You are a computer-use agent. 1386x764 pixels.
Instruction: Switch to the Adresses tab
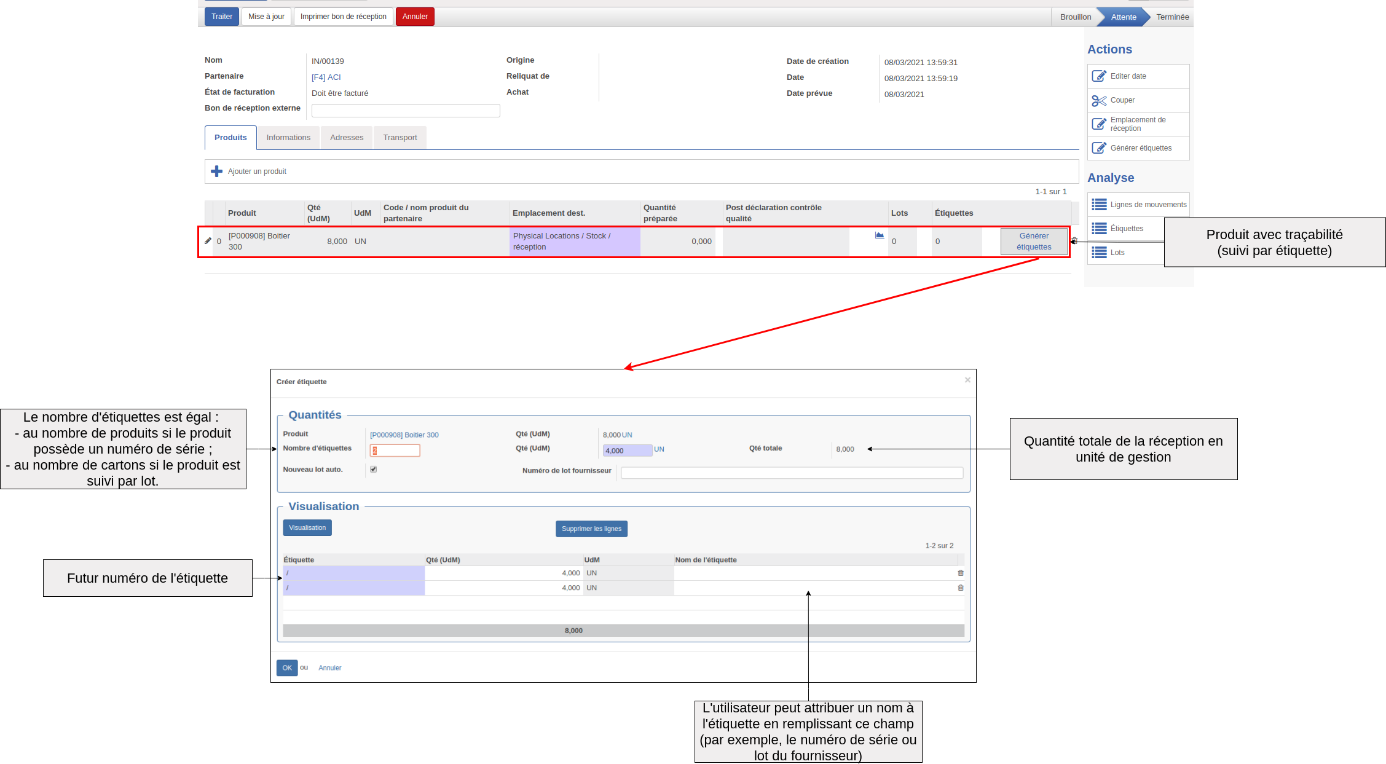tap(347, 137)
